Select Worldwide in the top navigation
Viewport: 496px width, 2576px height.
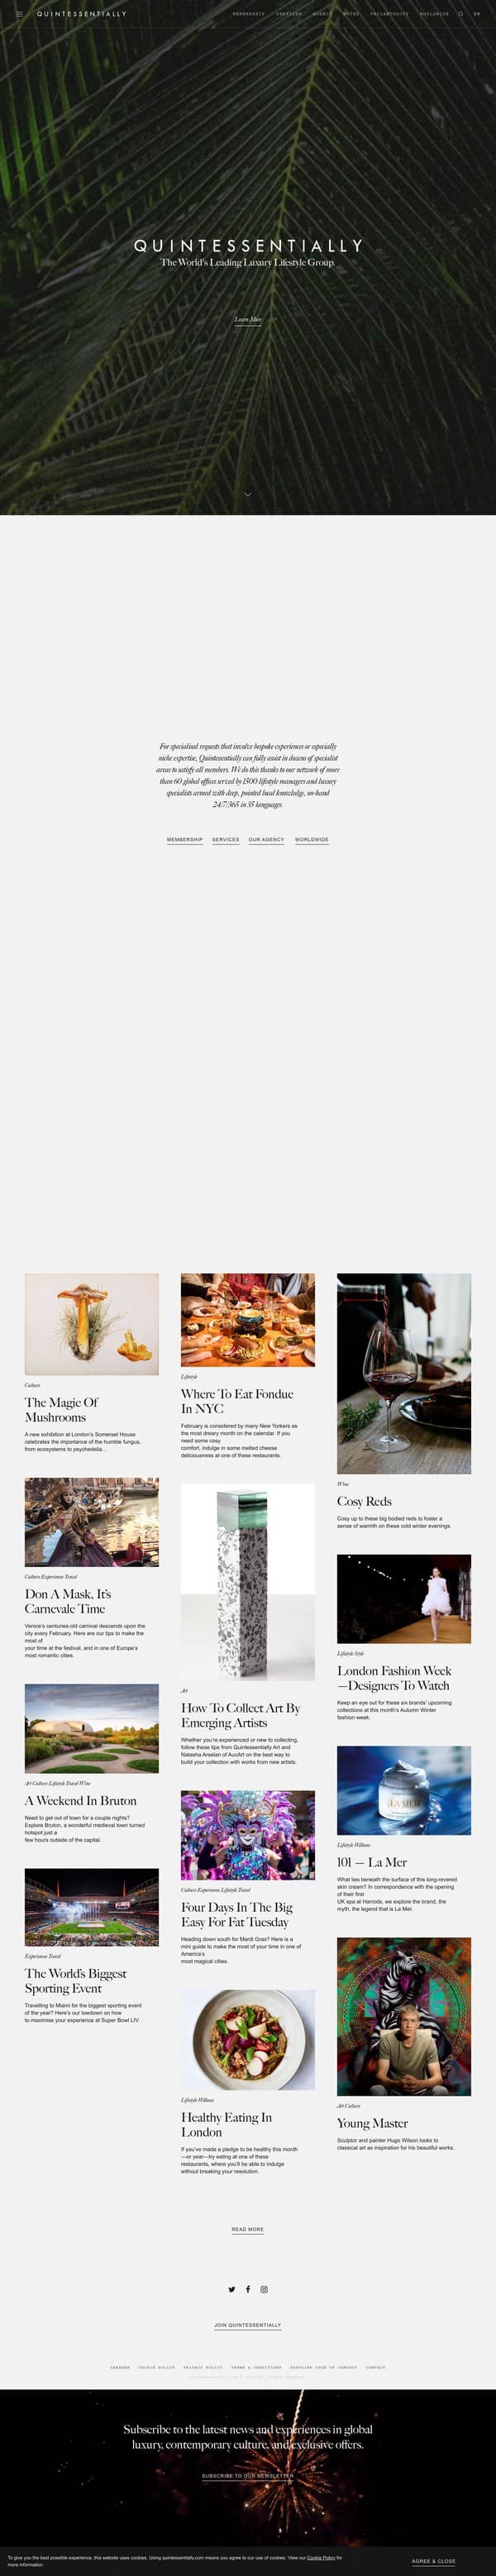pyautogui.click(x=434, y=14)
